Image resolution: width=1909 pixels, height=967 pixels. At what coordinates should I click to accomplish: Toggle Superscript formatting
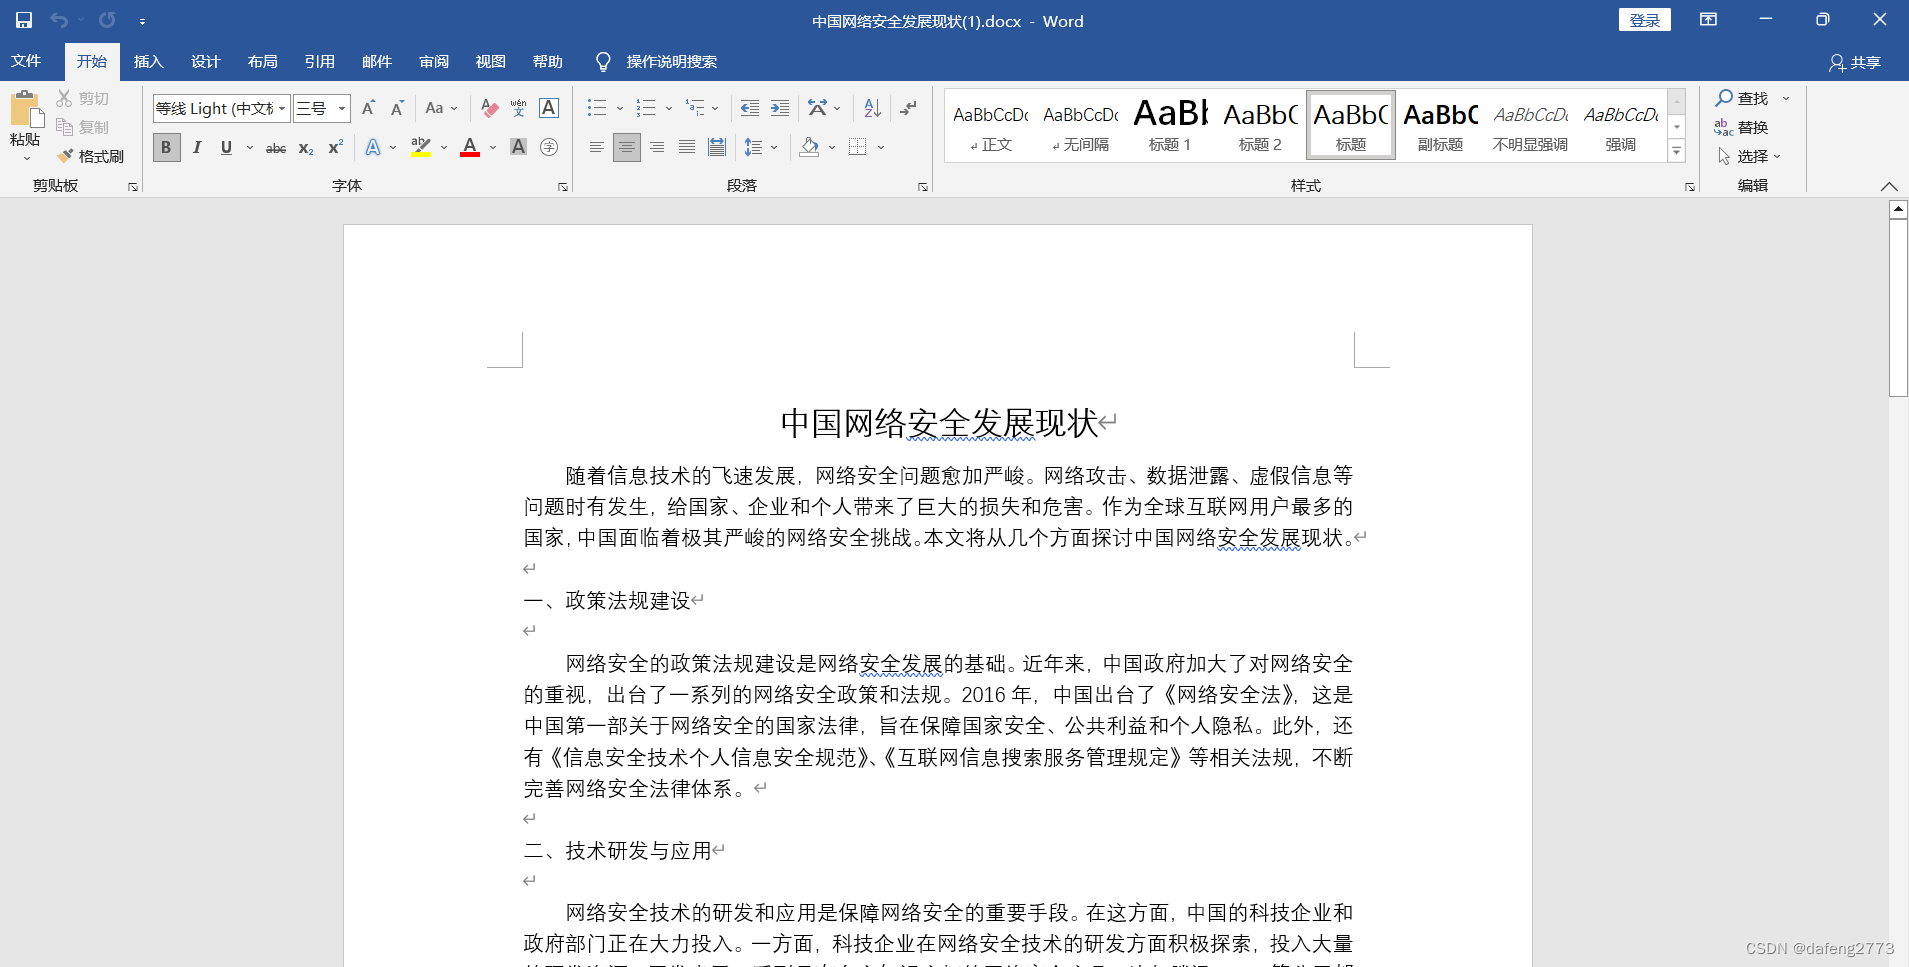pos(336,147)
